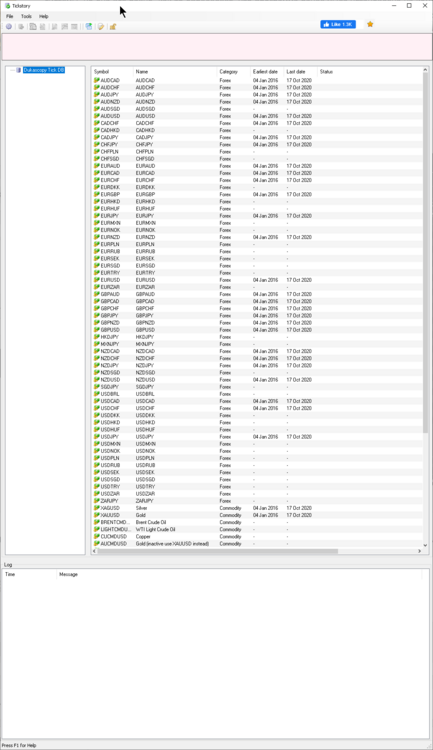Click the icon next to CUCMDUSD symbol

[x=97, y=537]
